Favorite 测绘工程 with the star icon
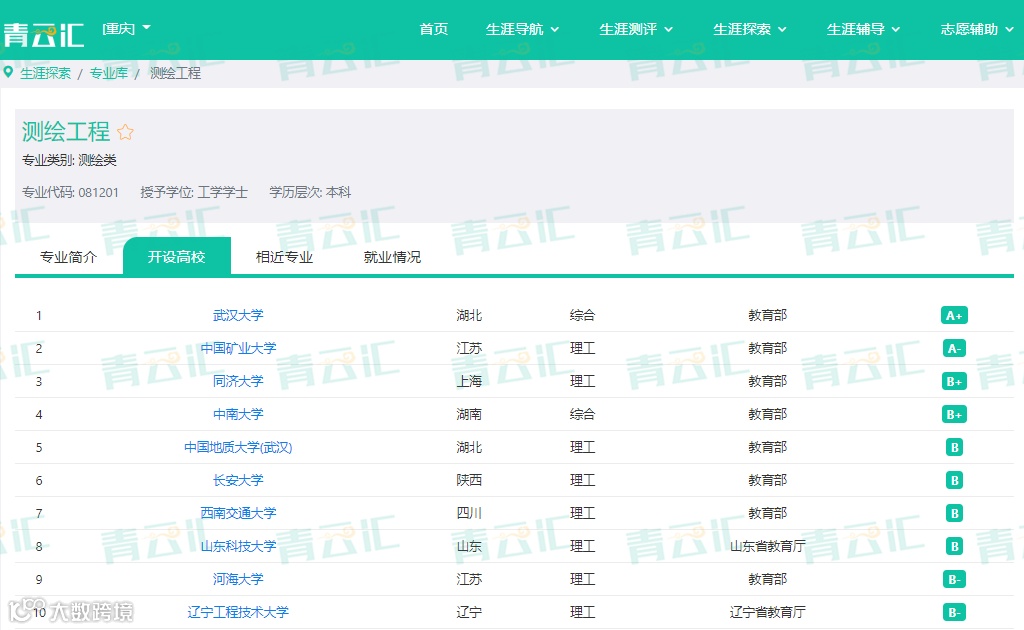1024x630 pixels. click(125, 133)
